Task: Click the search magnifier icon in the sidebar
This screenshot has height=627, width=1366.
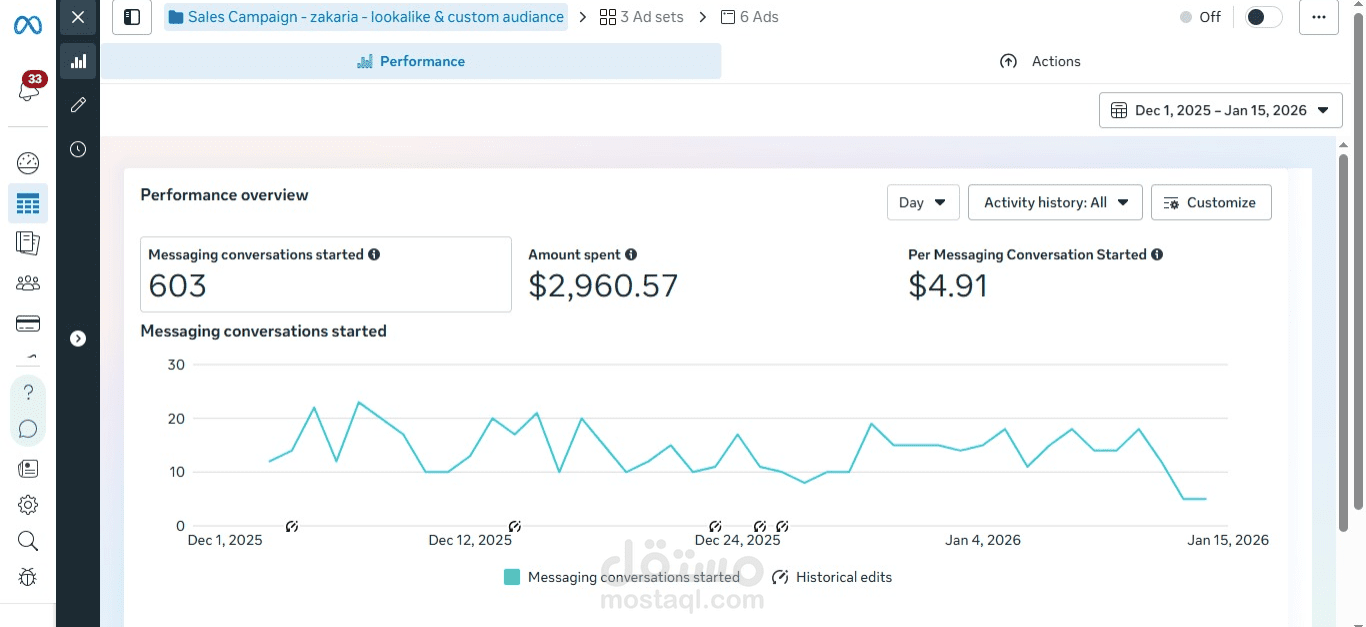Action: tap(28, 541)
